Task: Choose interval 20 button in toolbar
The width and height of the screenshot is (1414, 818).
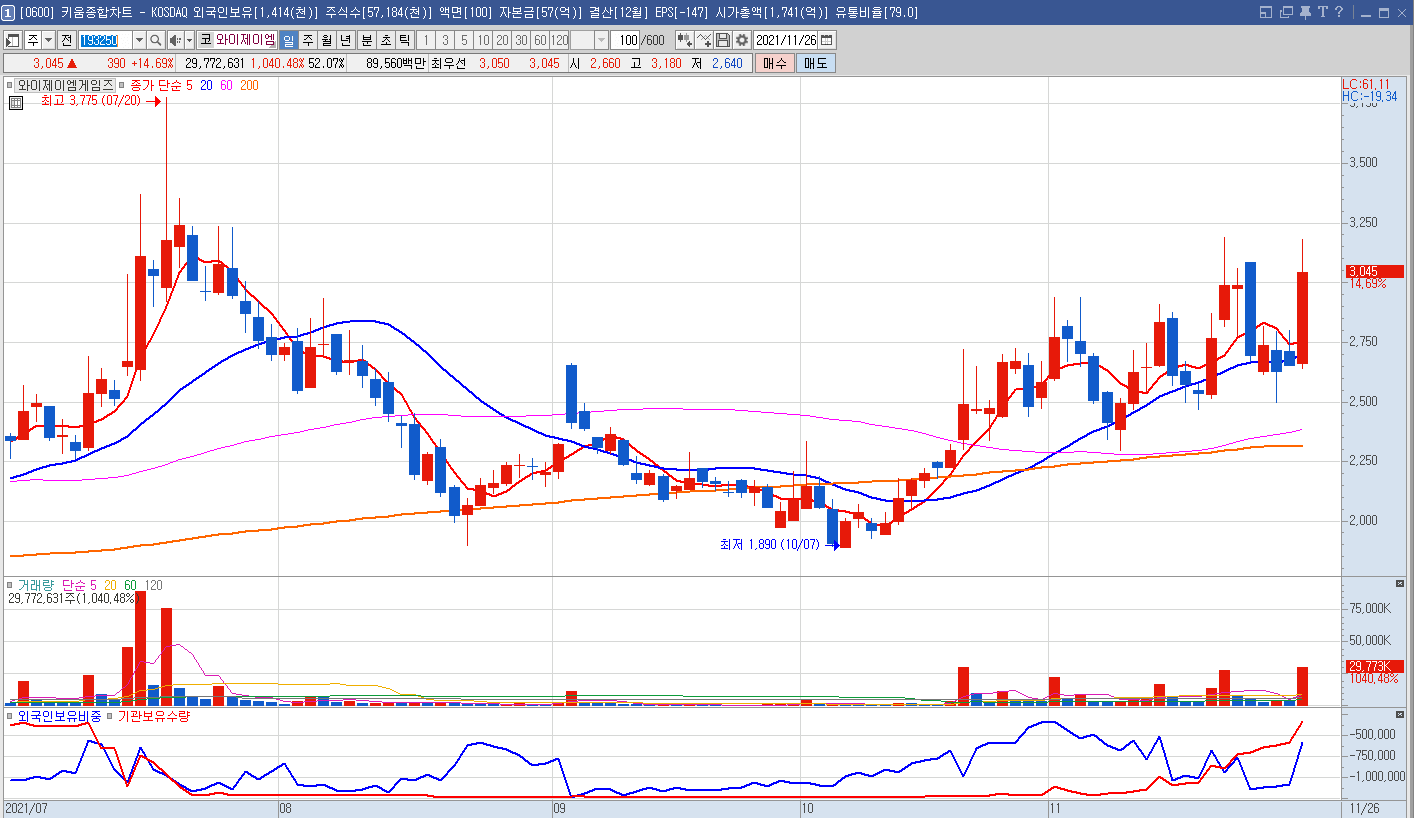Action: click(x=502, y=40)
